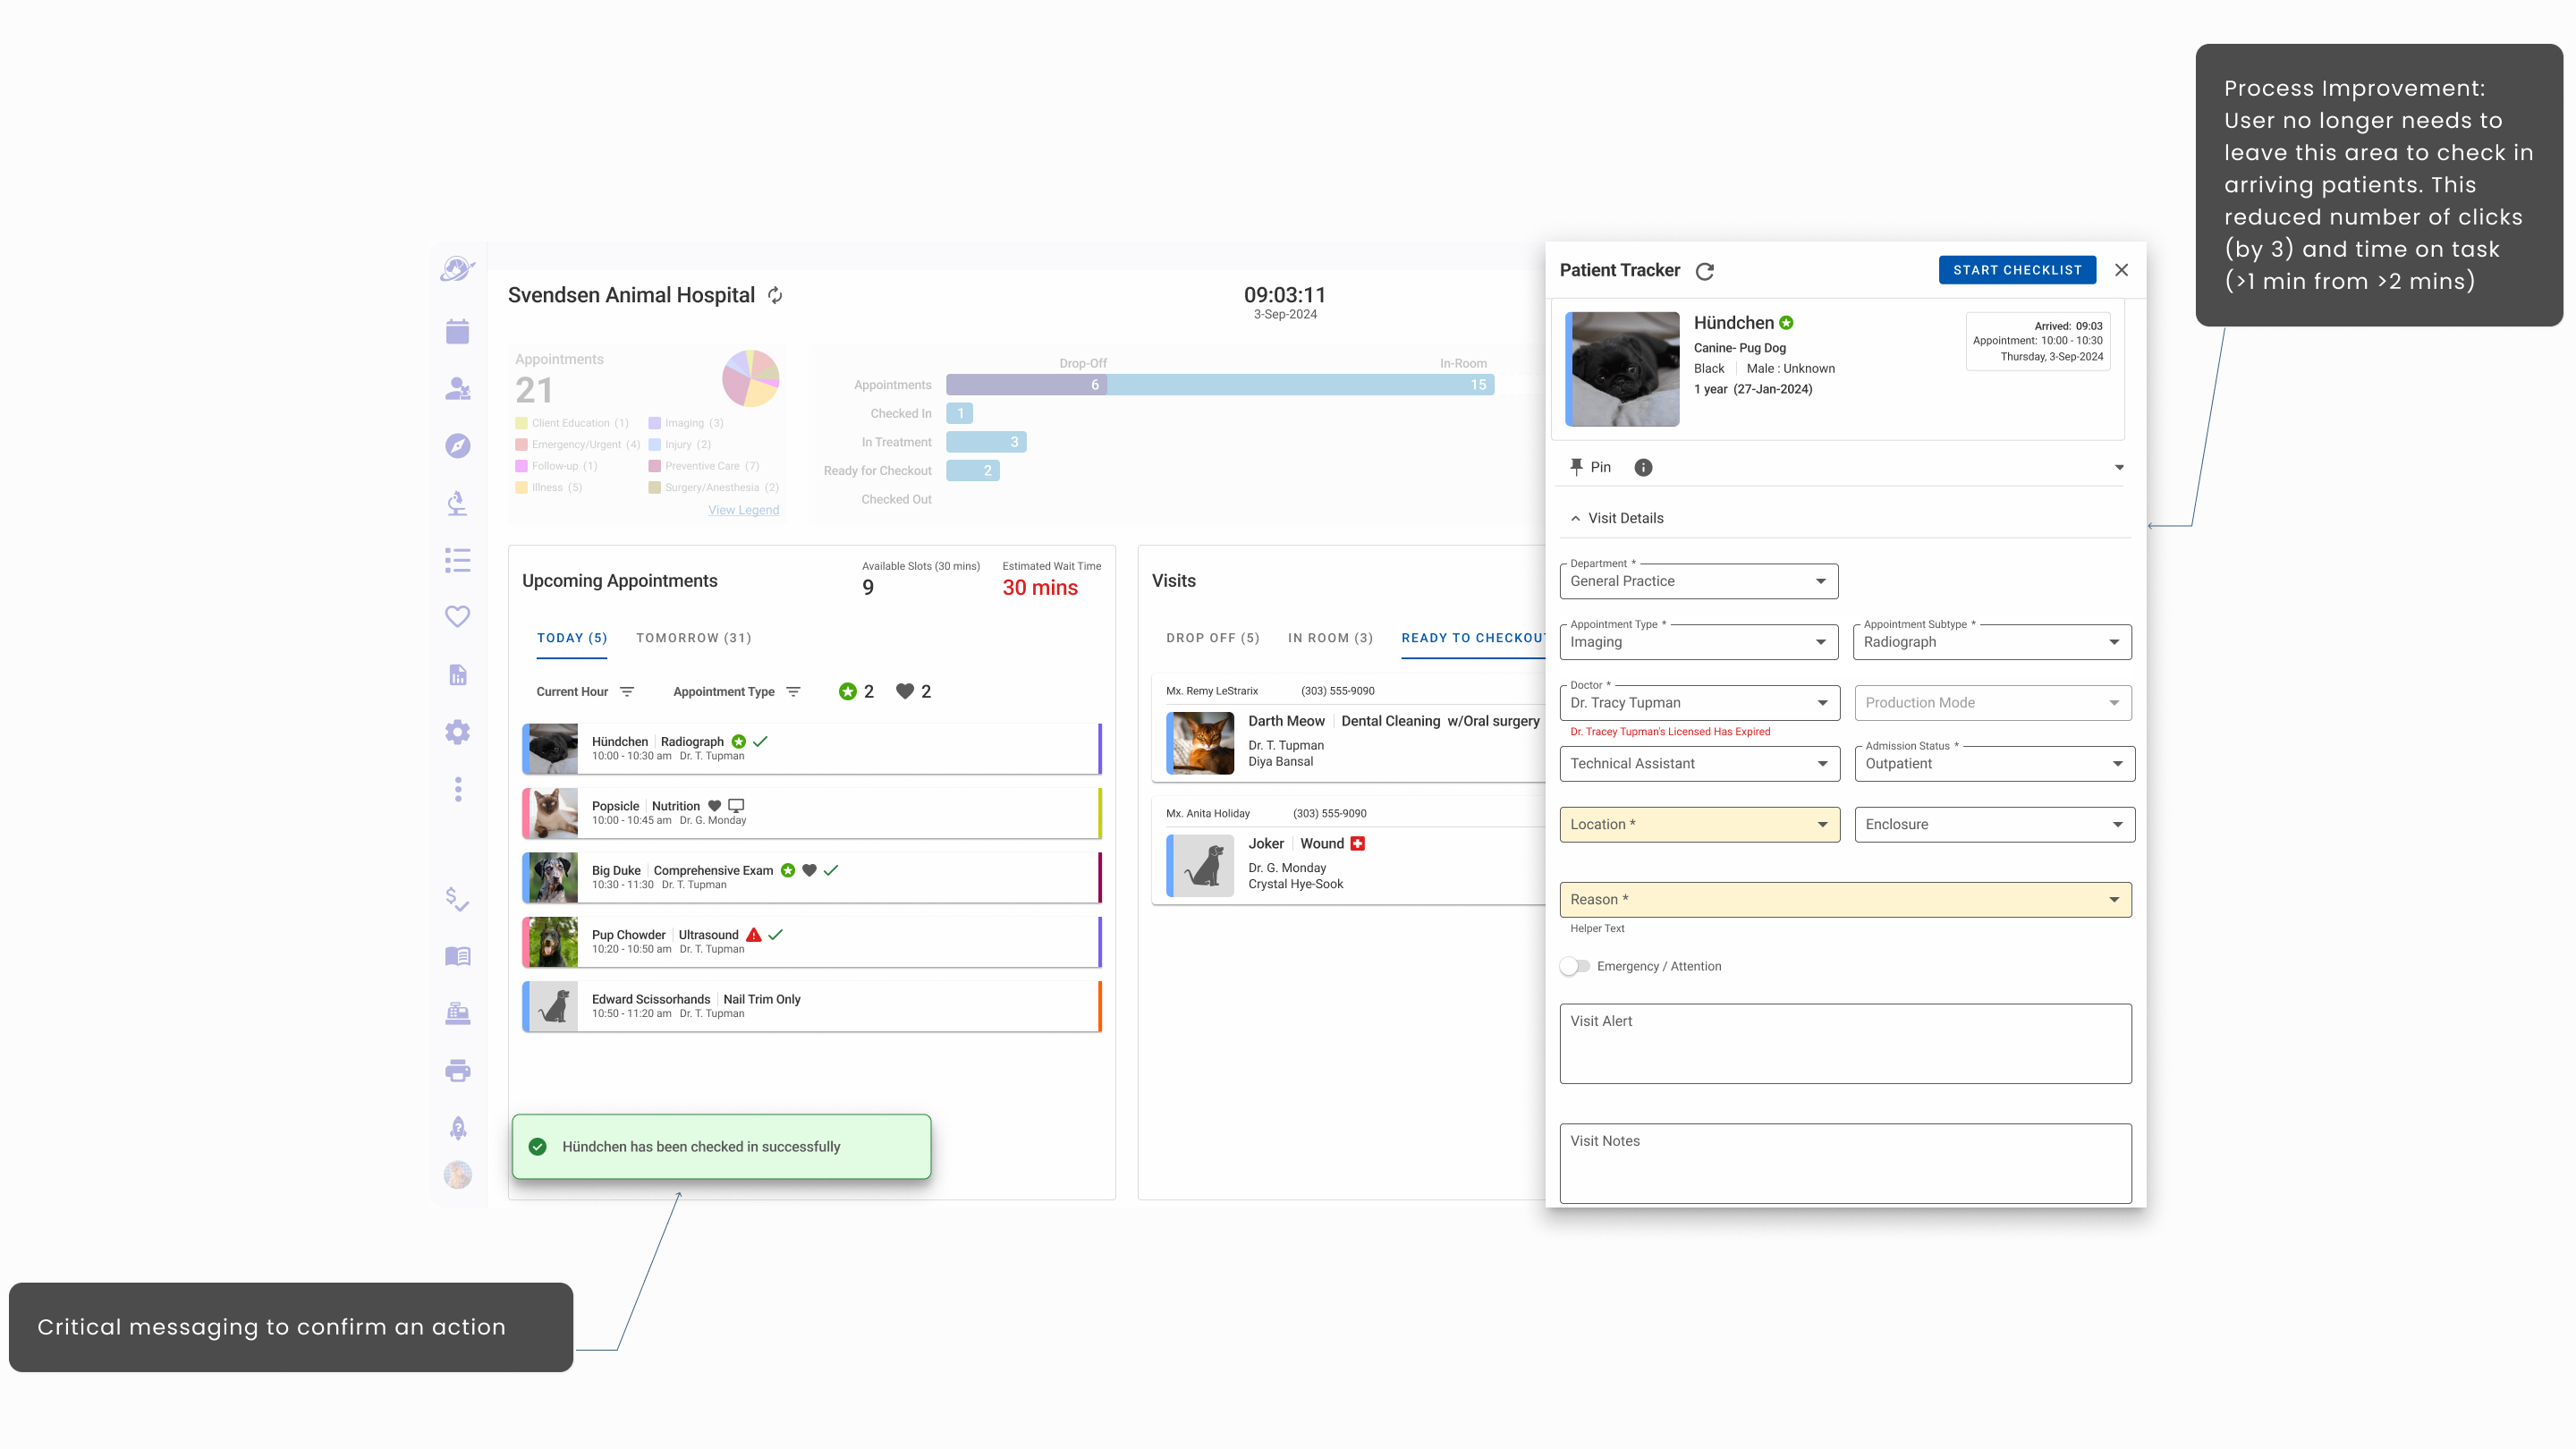
Task: Open the Location dropdown
Action: 1699,824
